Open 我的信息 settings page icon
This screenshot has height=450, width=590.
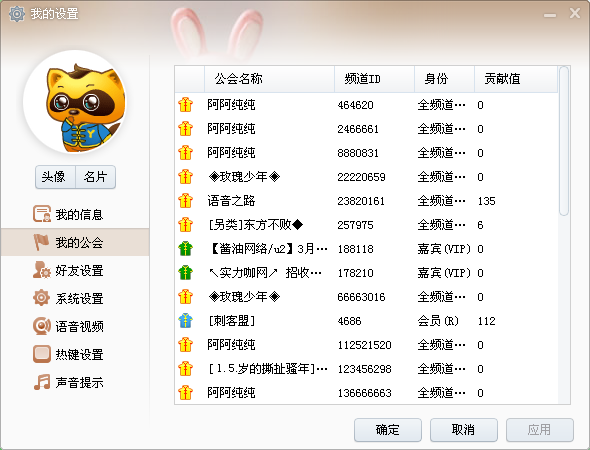pyautogui.click(x=41, y=214)
